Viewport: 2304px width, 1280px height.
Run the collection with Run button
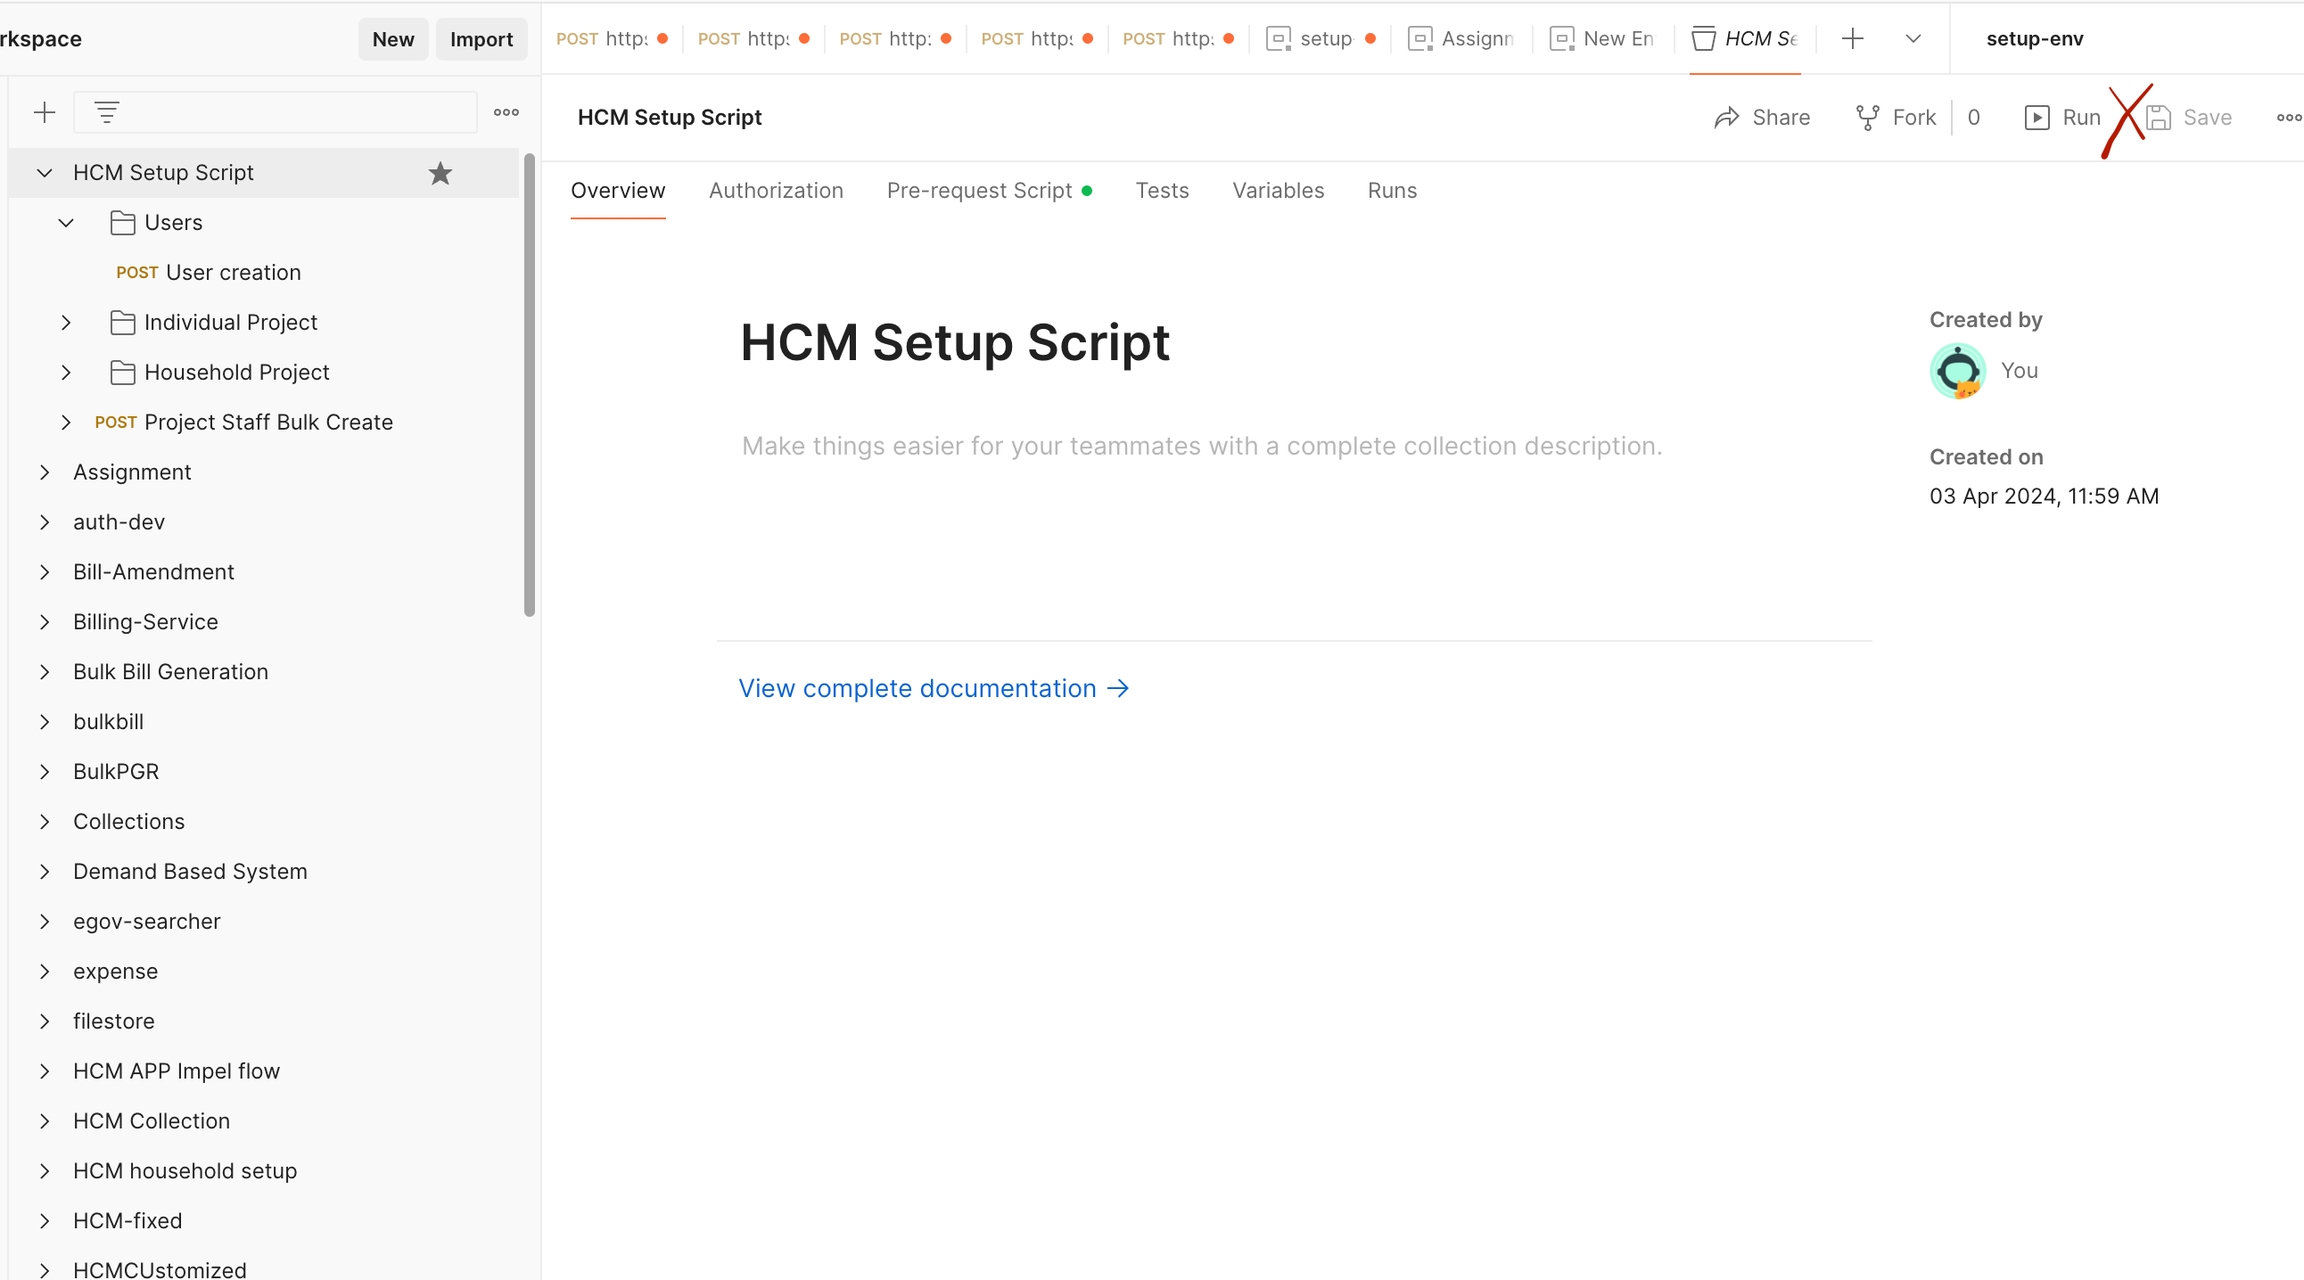2062,118
